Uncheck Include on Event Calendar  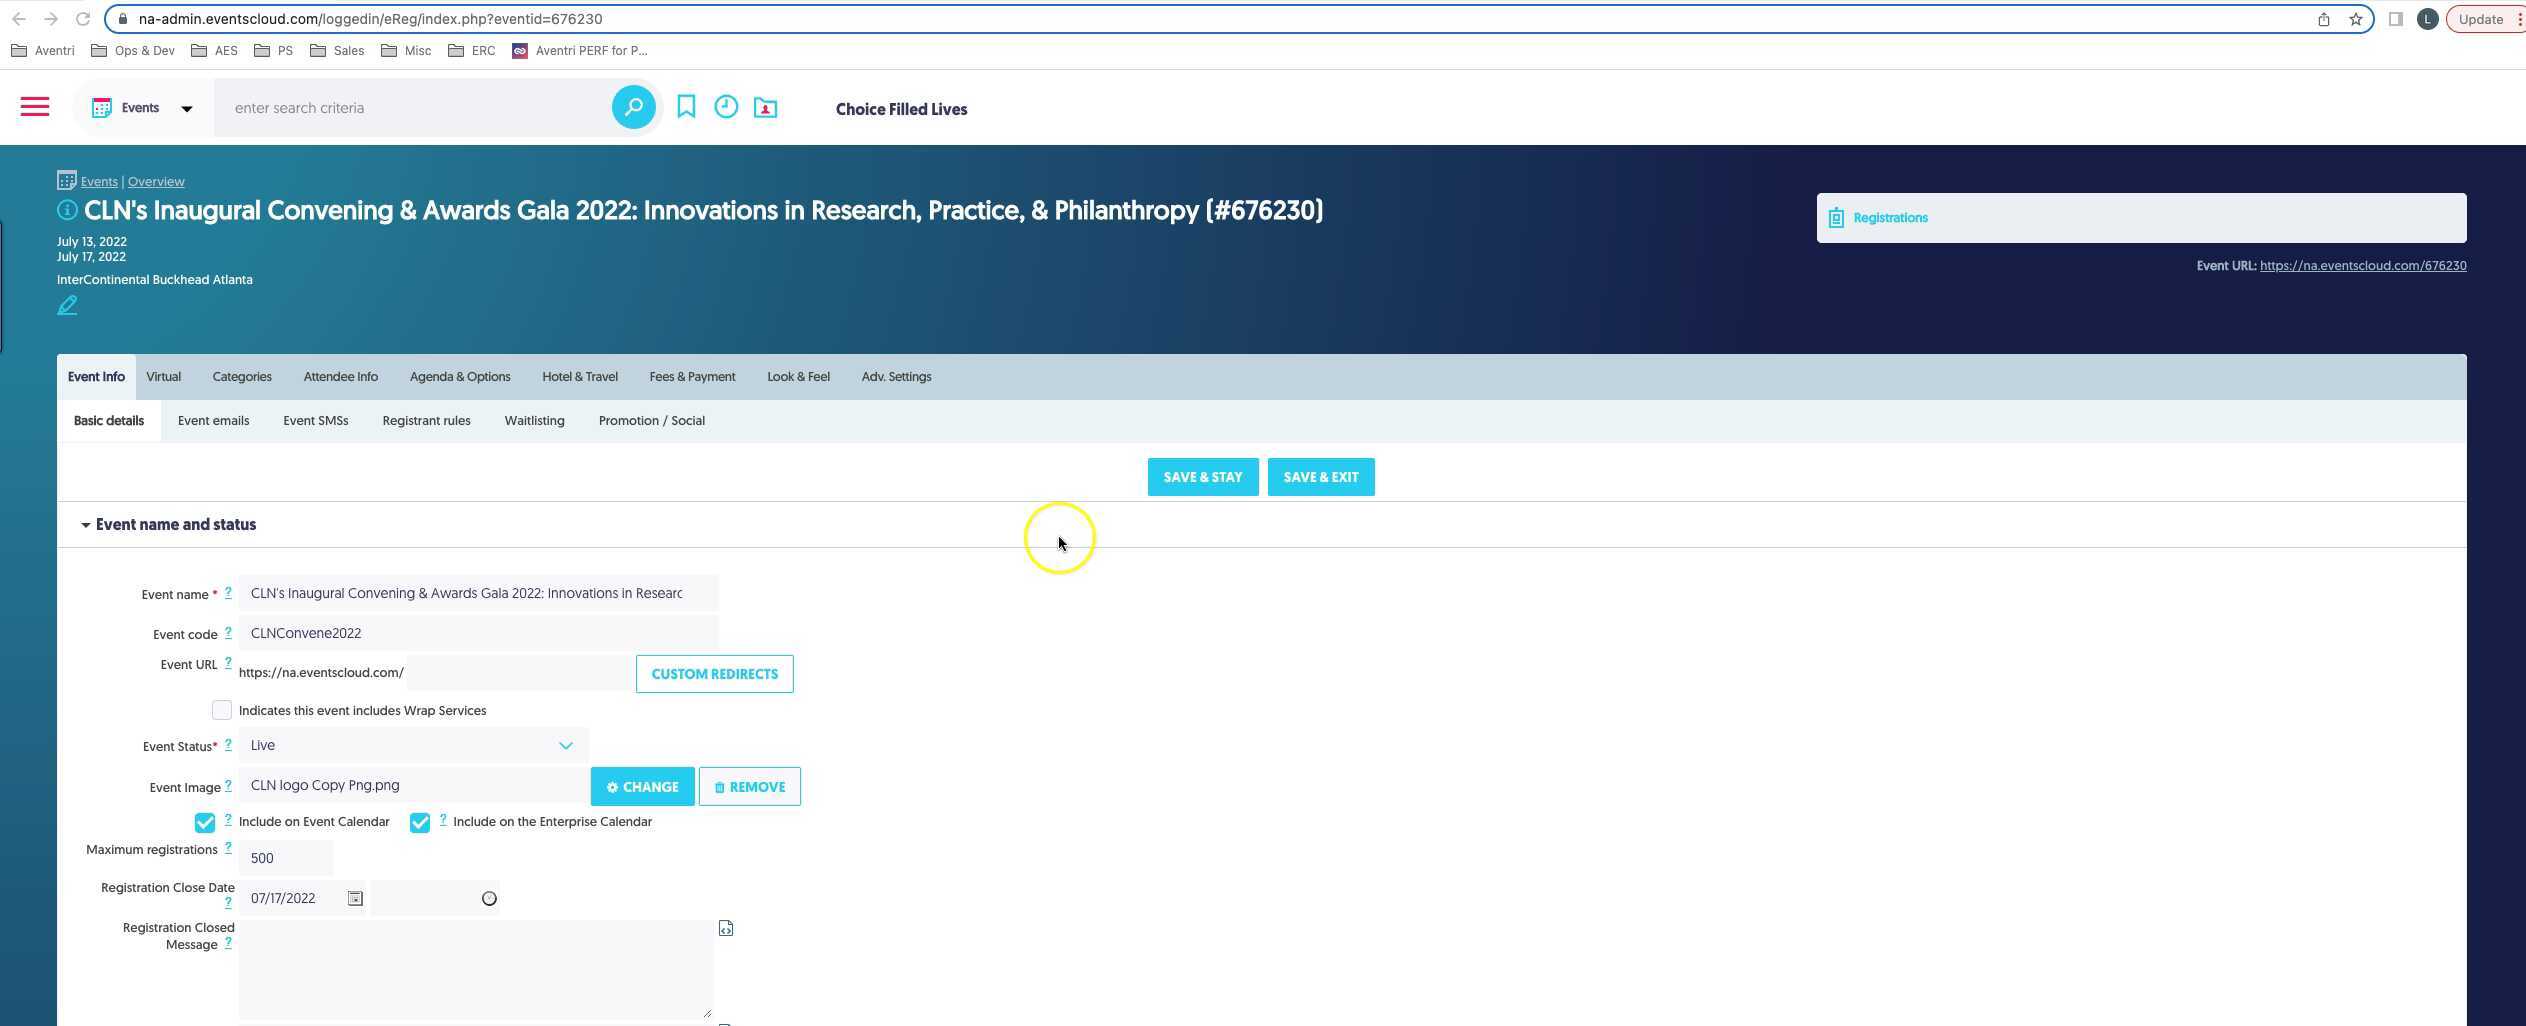[205, 822]
